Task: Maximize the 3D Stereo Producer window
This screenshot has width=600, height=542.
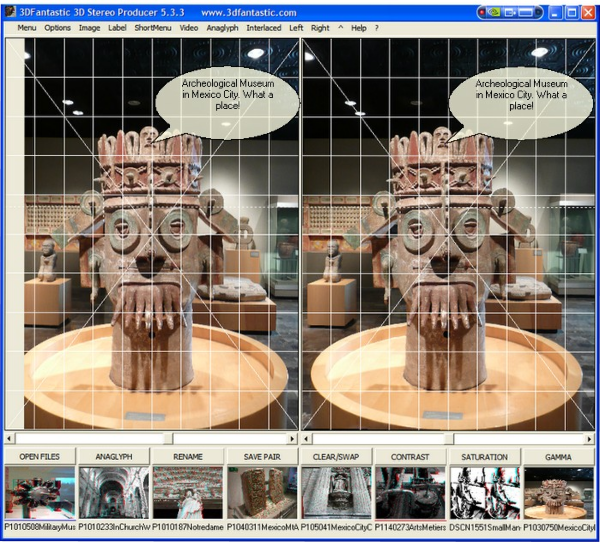Action: 572,13
